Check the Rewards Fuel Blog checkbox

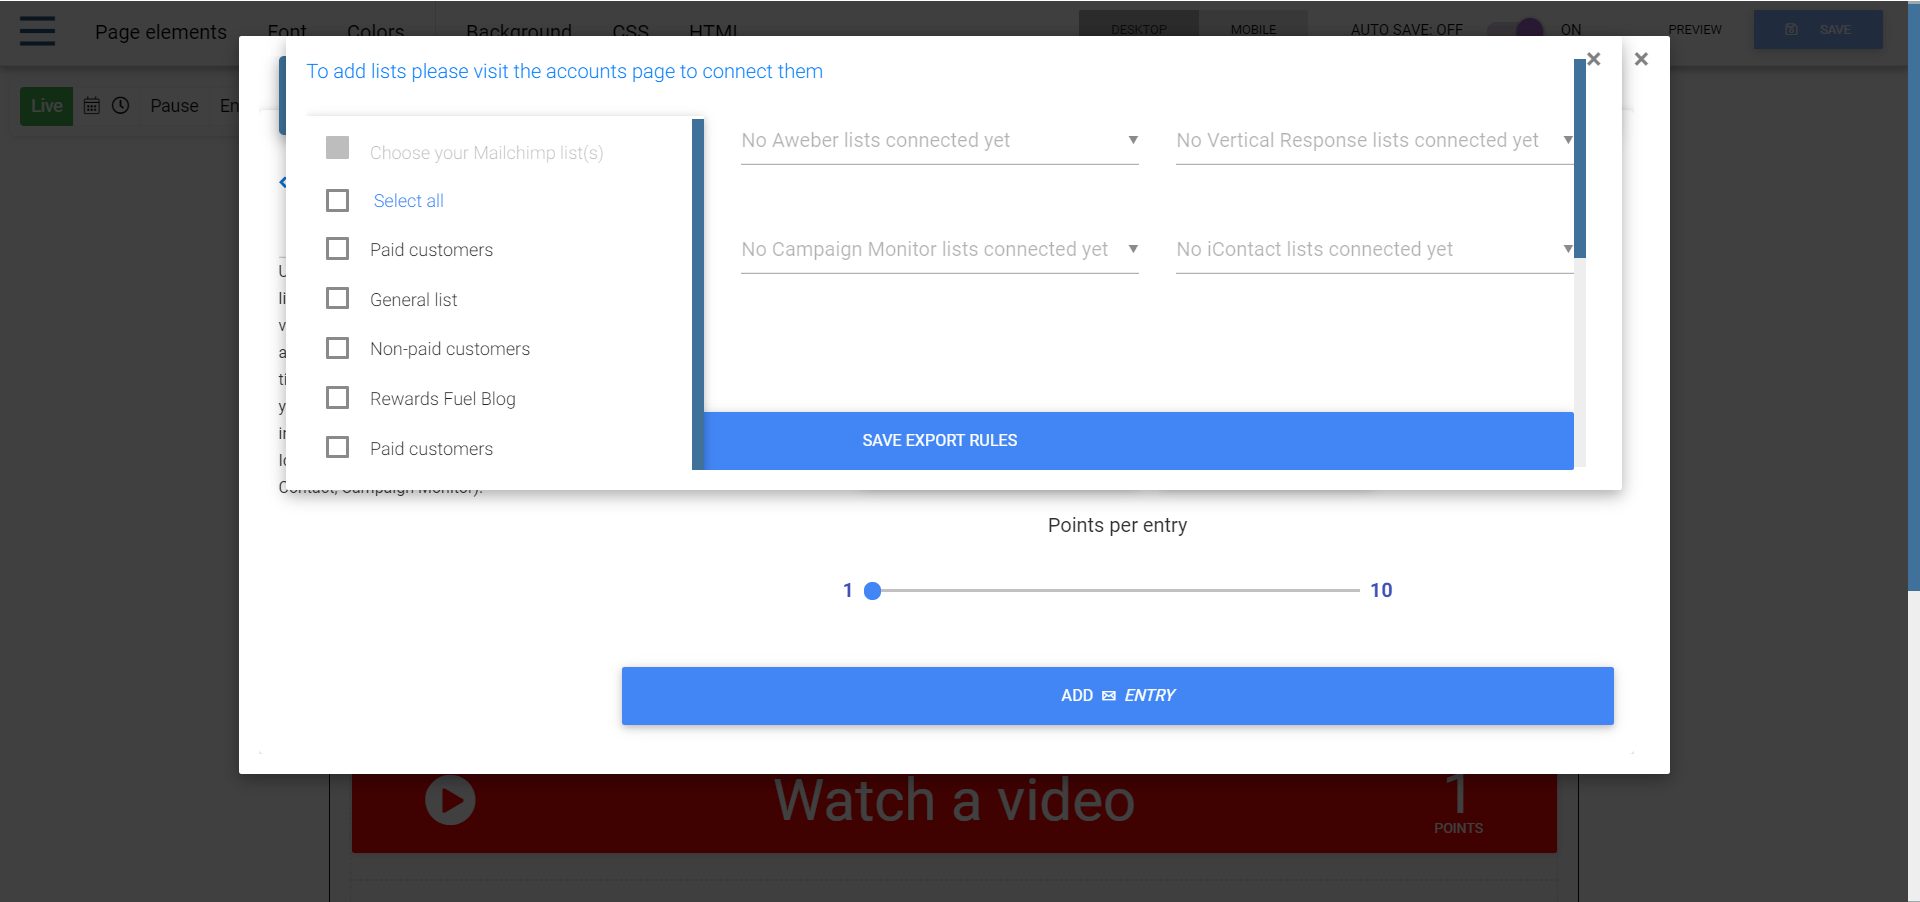click(x=338, y=398)
